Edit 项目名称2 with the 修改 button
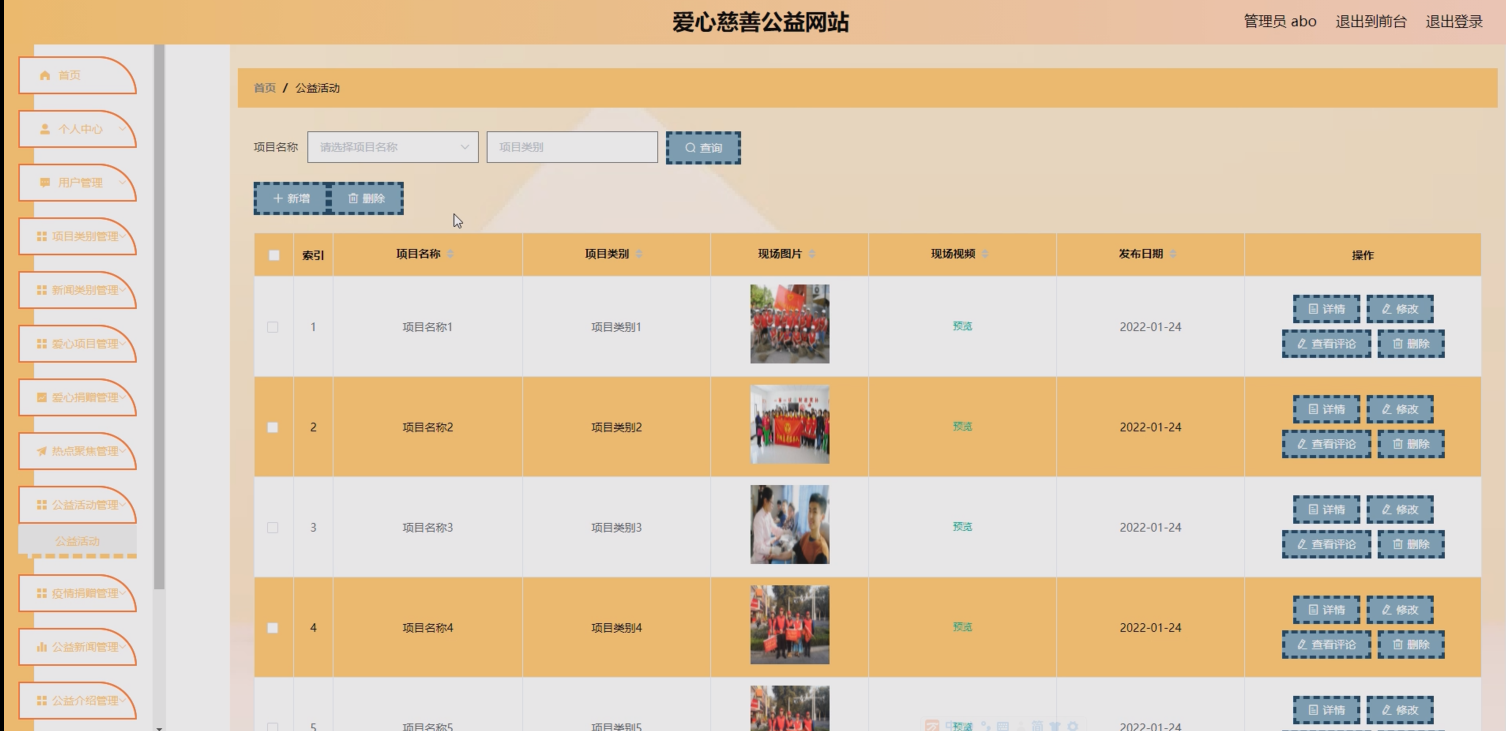The height and width of the screenshot is (731, 1506). [x=1400, y=409]
